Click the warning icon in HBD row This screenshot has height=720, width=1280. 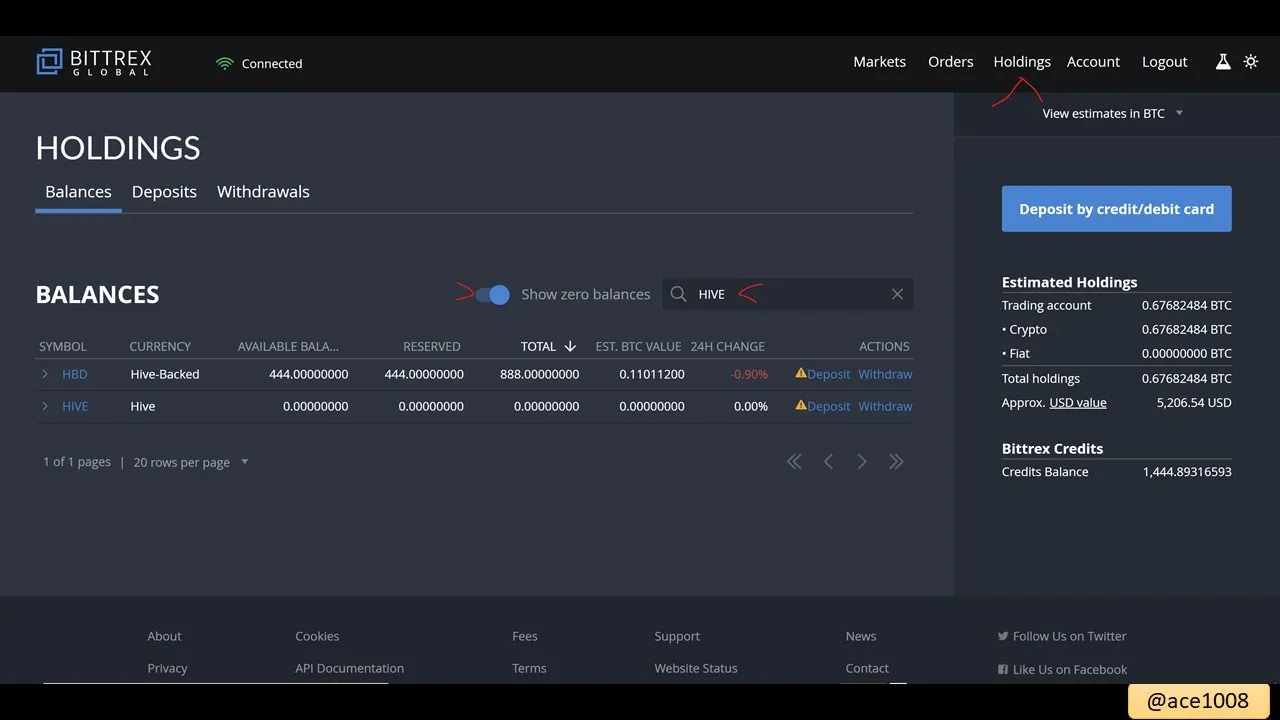coord(801,373)
